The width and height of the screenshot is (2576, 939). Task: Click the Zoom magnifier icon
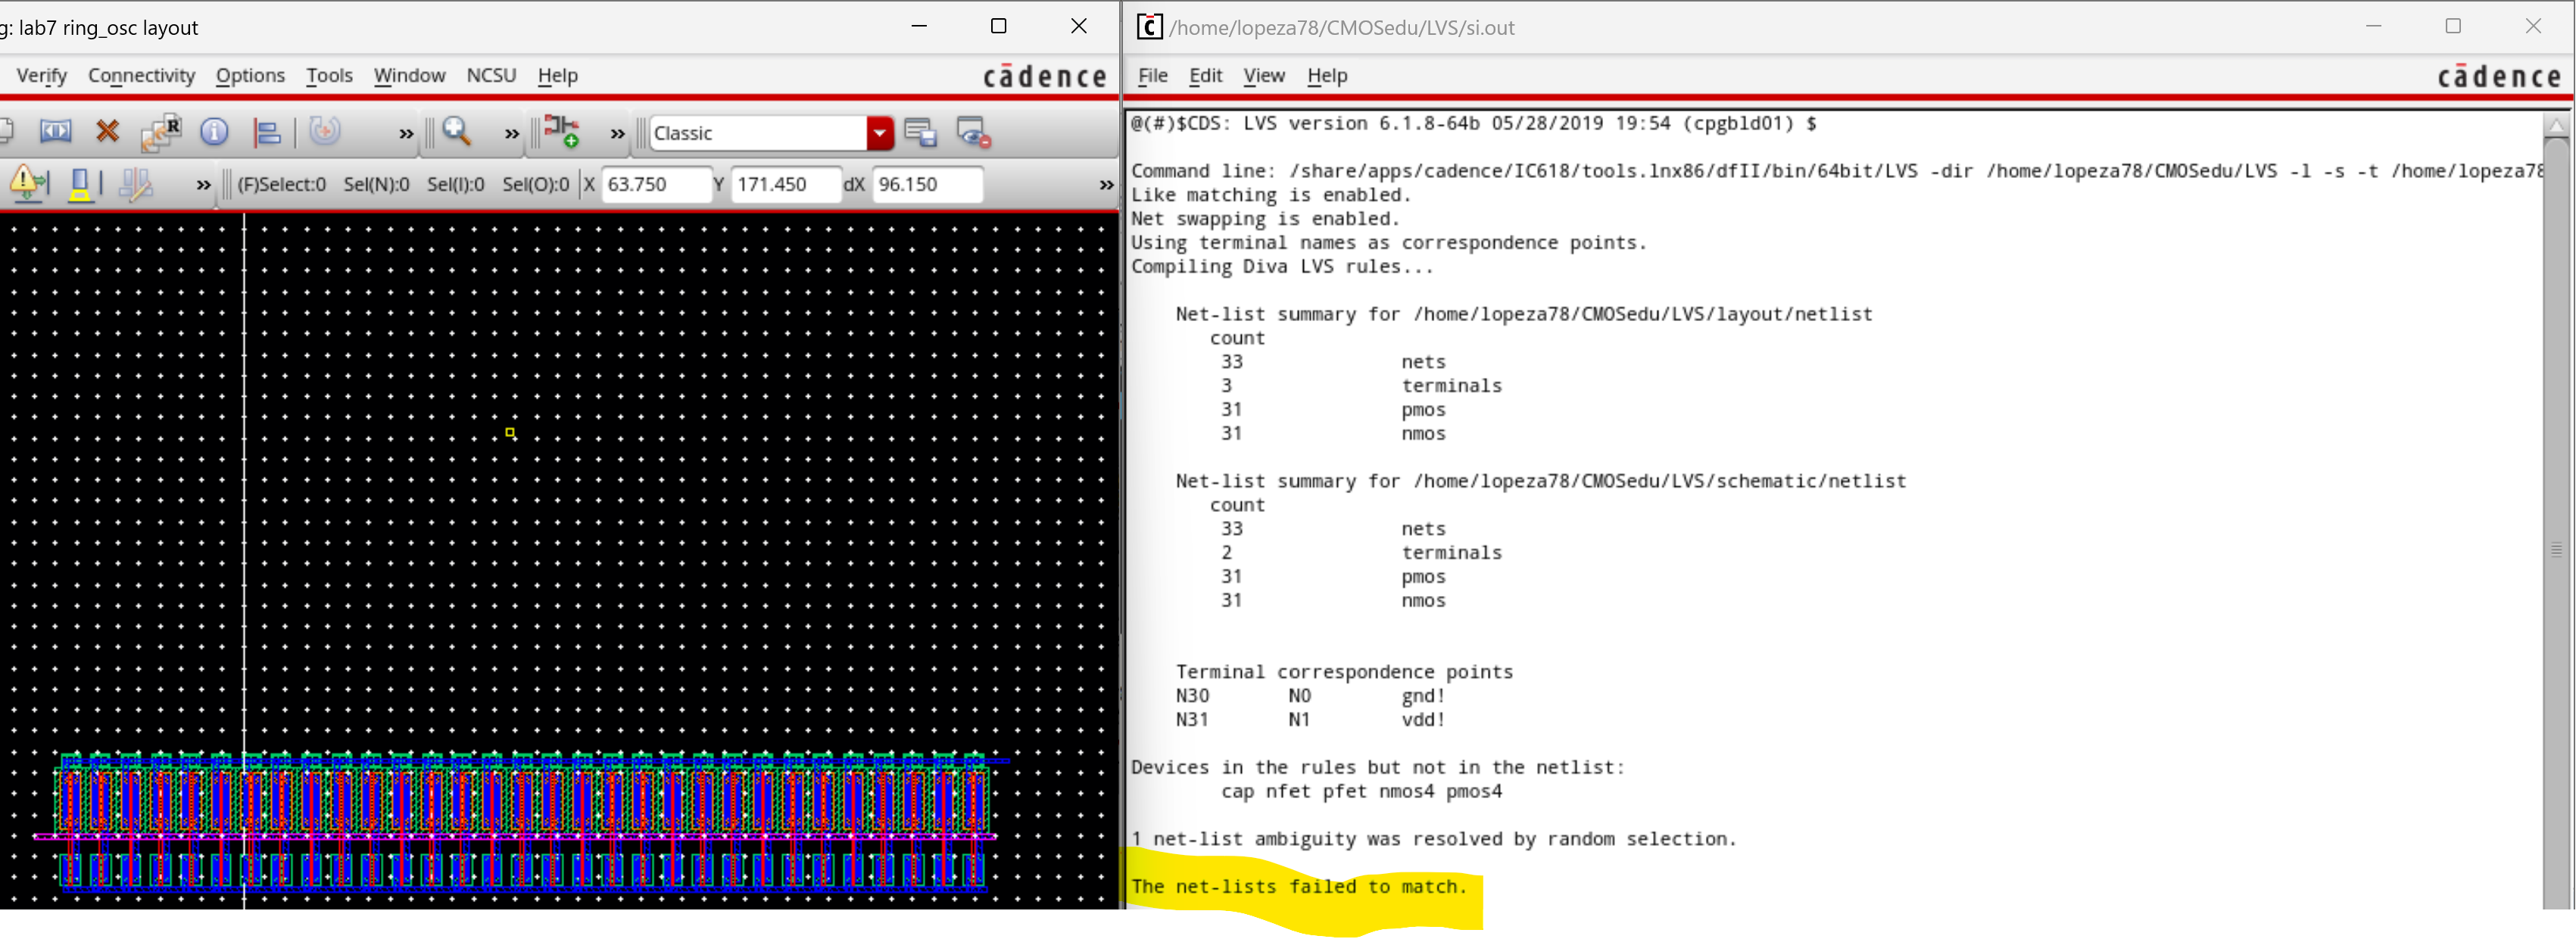click(457, 132)
